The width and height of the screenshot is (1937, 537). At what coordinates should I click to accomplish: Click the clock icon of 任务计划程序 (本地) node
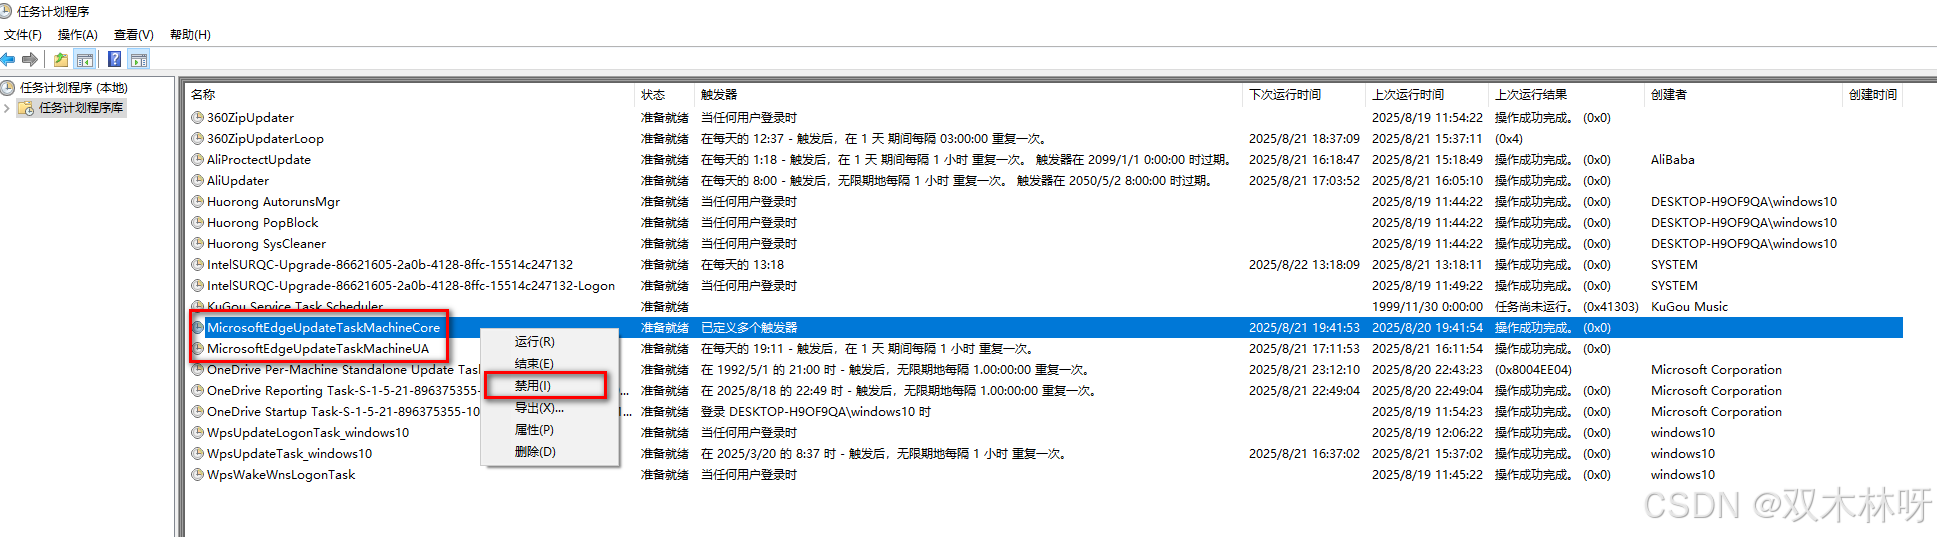point(8,87)
